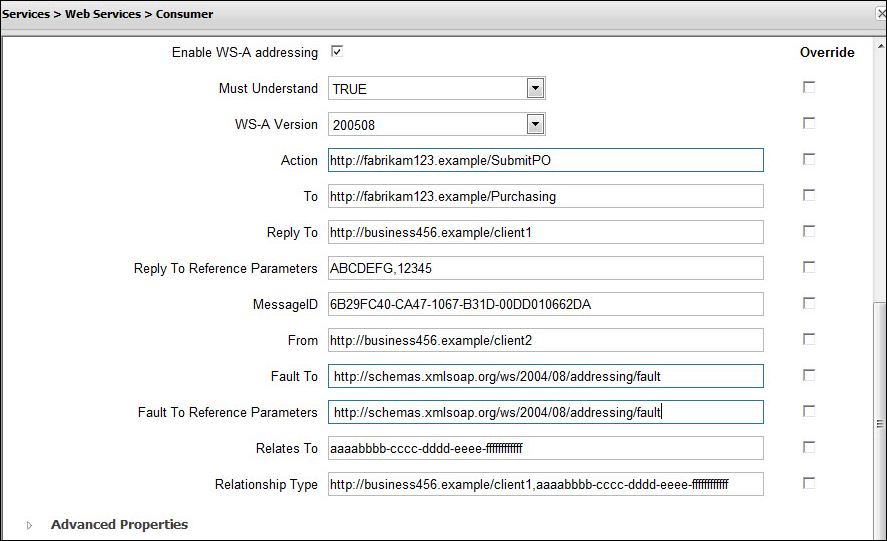The width and height of the screenshot is (887, 541).
Task: Open the Must Understand dropdown
Action: point(535,88)
